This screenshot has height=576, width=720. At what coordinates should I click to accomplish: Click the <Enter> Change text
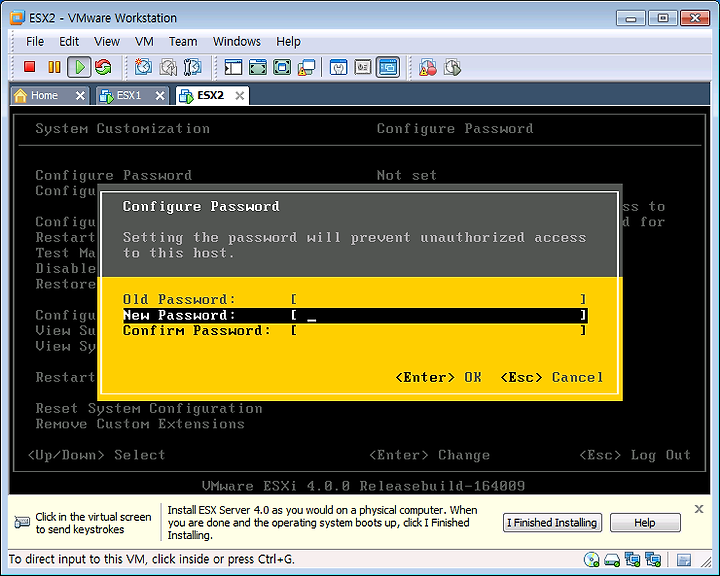point(429,455)
